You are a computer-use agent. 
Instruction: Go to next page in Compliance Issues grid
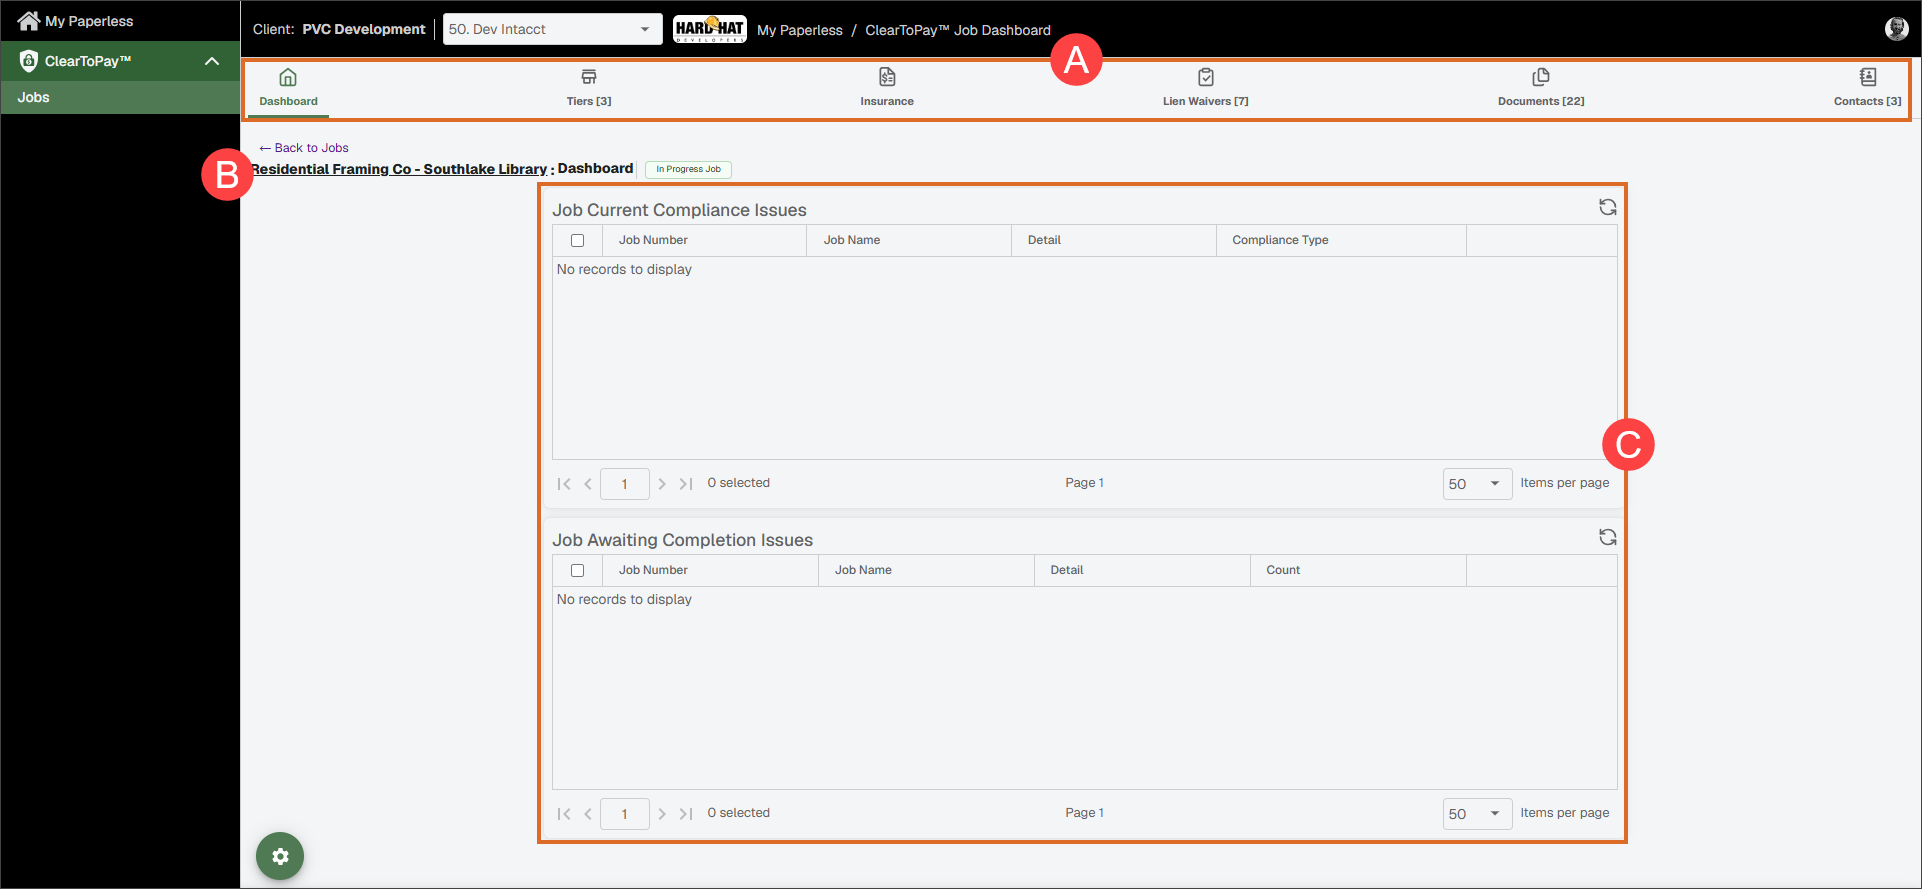(662, 484)
